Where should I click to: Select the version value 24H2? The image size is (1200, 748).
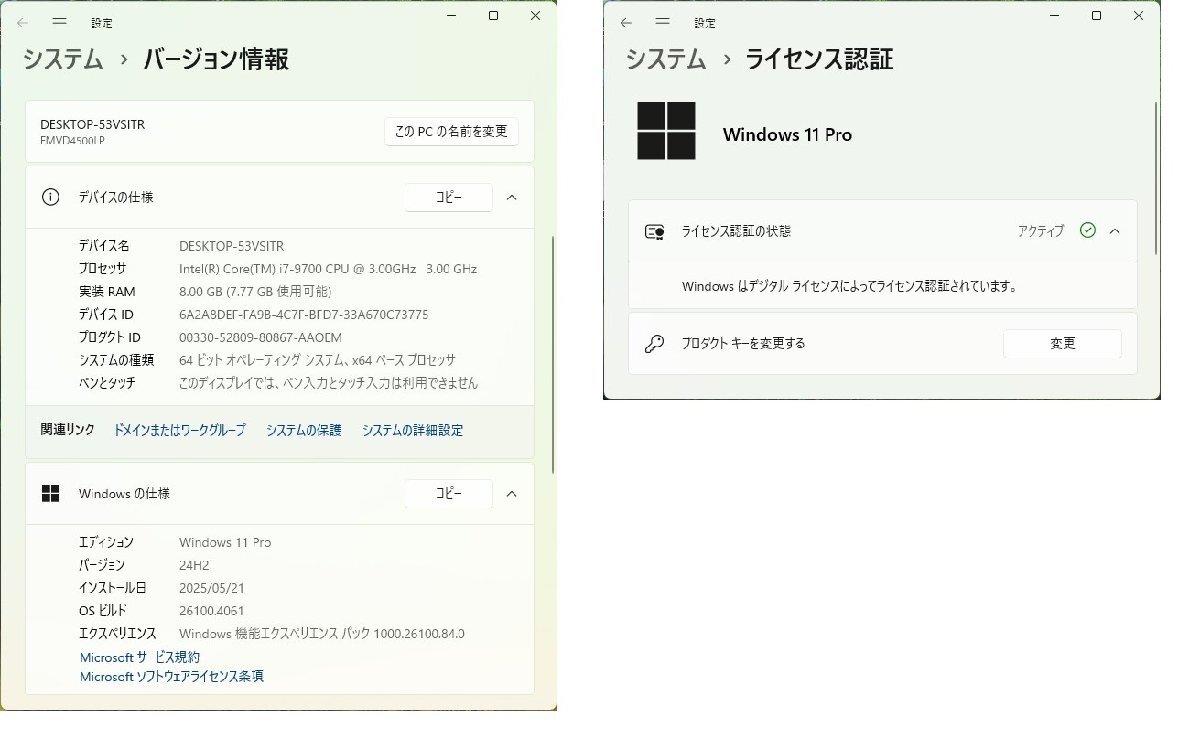[x=194, y=565]
